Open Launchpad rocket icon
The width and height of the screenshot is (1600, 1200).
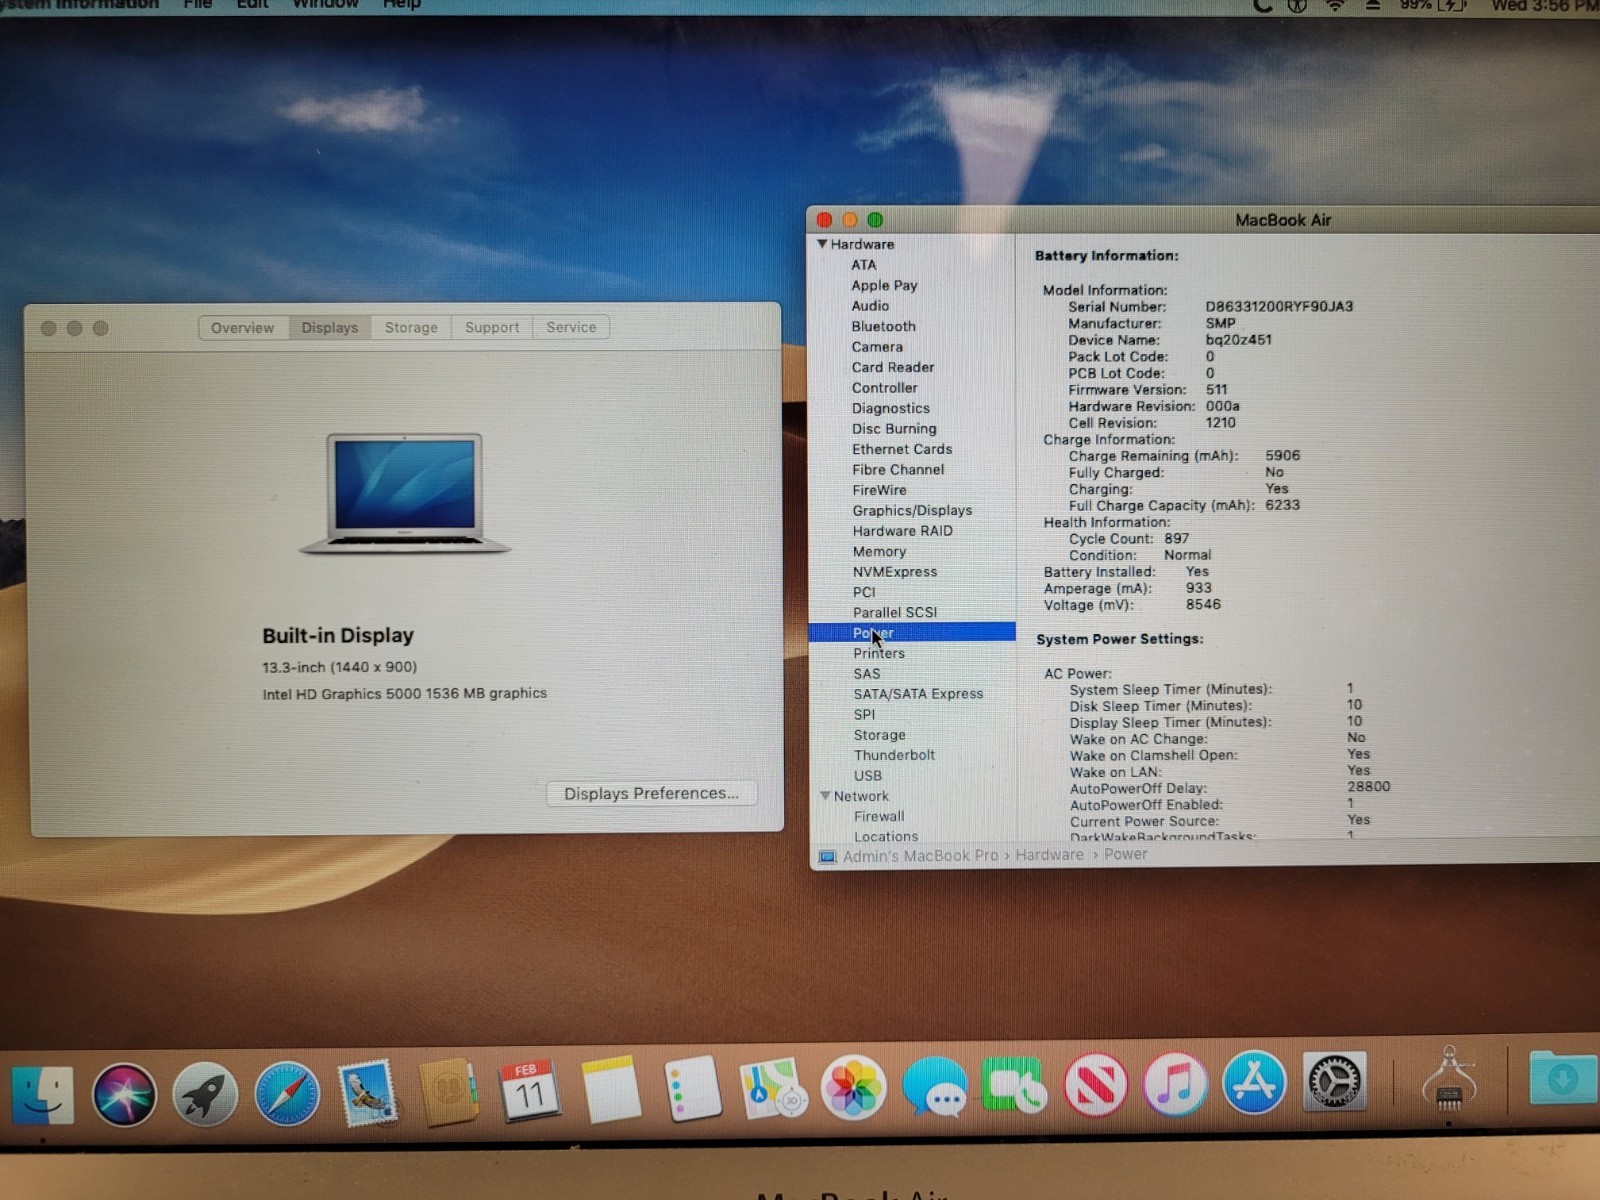coord(205,1094)
